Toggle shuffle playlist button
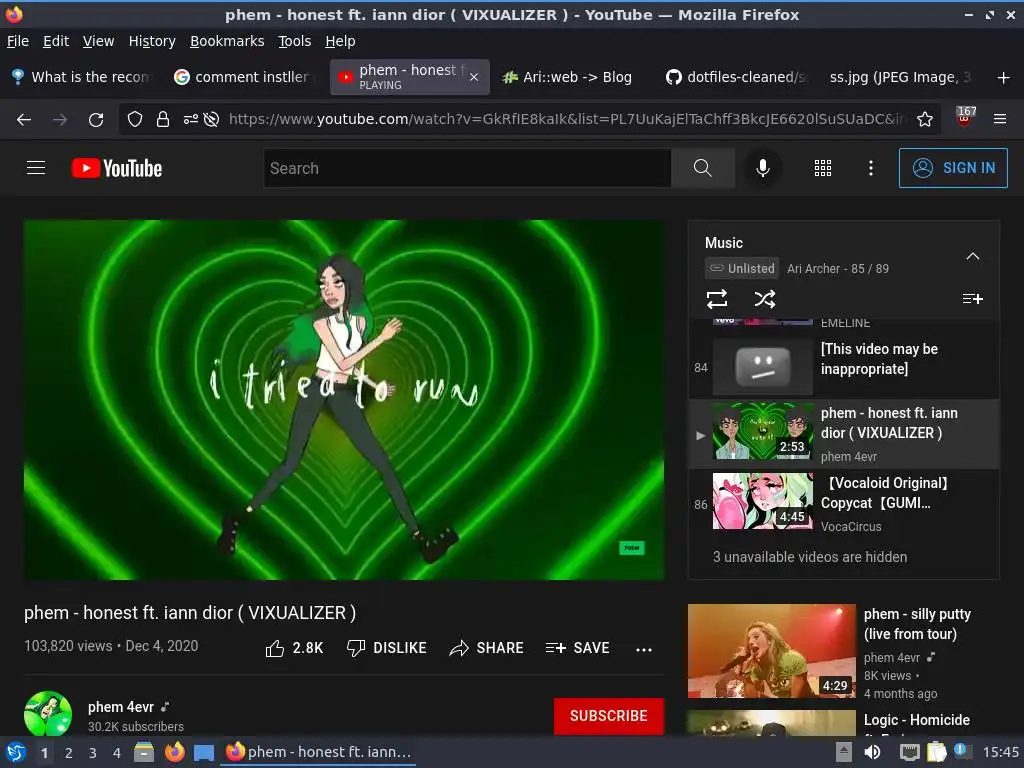Screen dimensions: 1024x768 coord(765,299)
